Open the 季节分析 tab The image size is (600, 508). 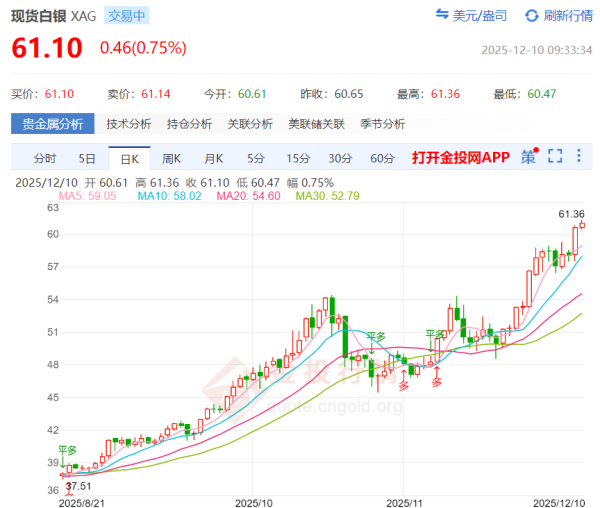382,124
